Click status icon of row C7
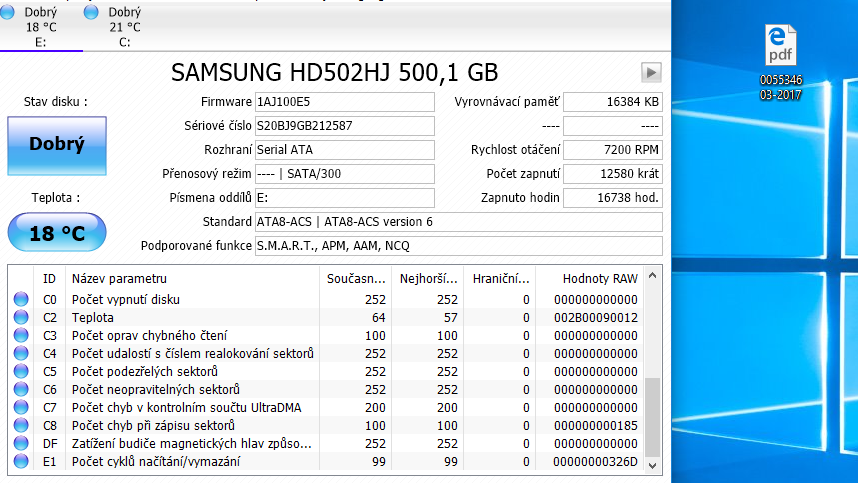Image resolution: width=858 pixels, height=483 pixels. click(21, 408)
